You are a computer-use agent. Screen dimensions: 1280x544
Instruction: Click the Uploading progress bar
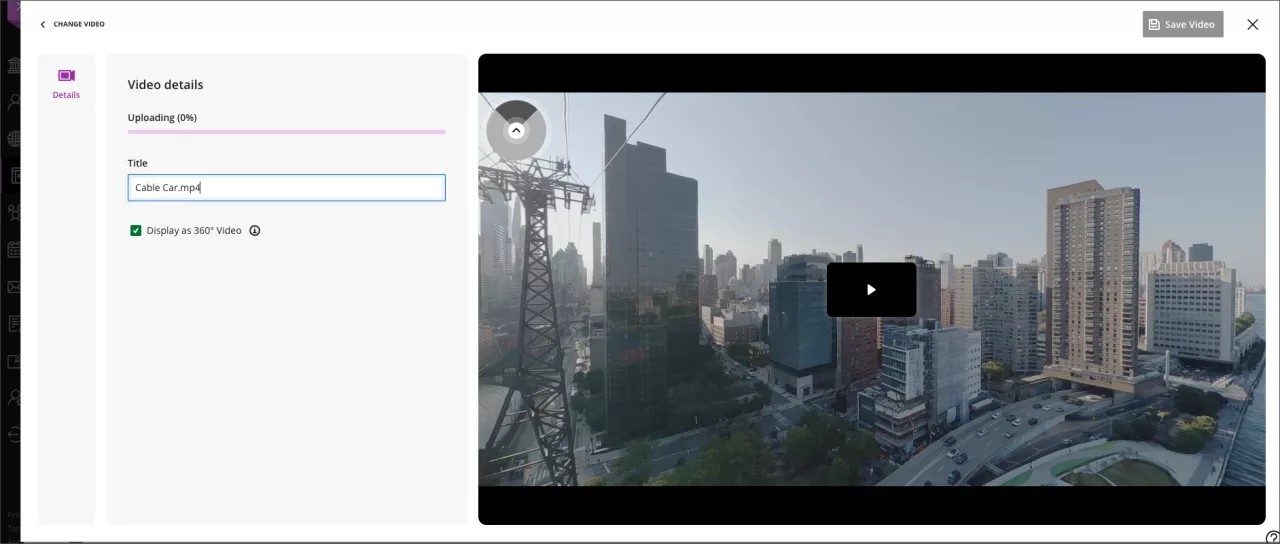[x=286, y=131]
